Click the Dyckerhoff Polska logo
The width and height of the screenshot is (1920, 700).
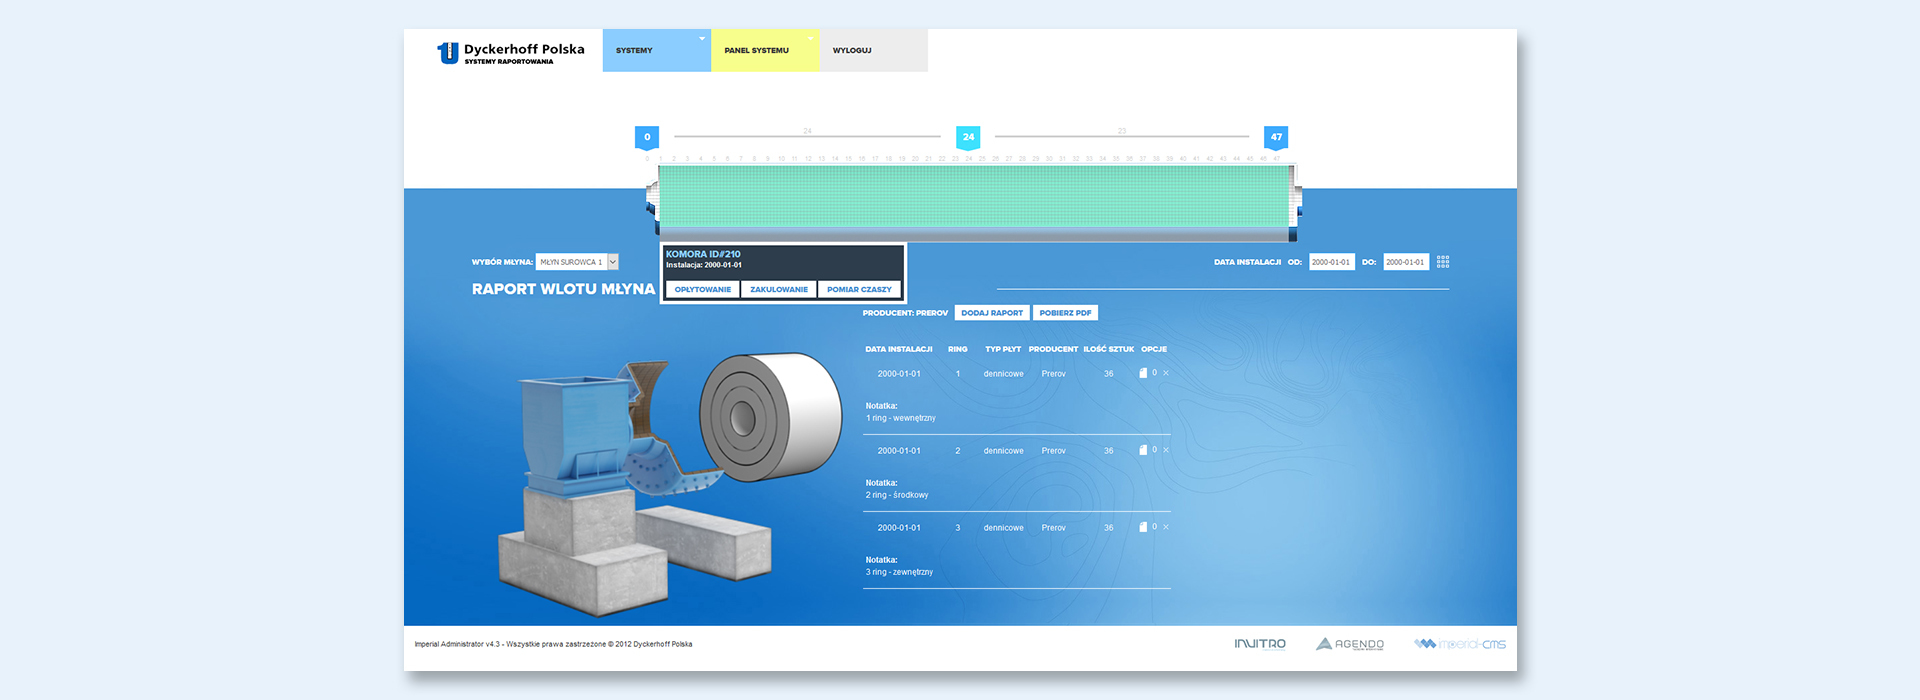pyautogui.click(x=510, y=53)
